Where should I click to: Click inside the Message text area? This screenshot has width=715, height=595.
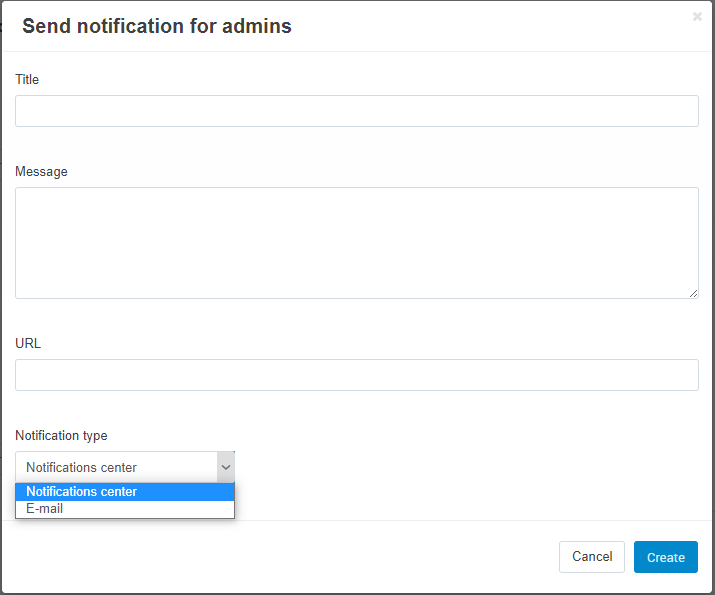357,243
